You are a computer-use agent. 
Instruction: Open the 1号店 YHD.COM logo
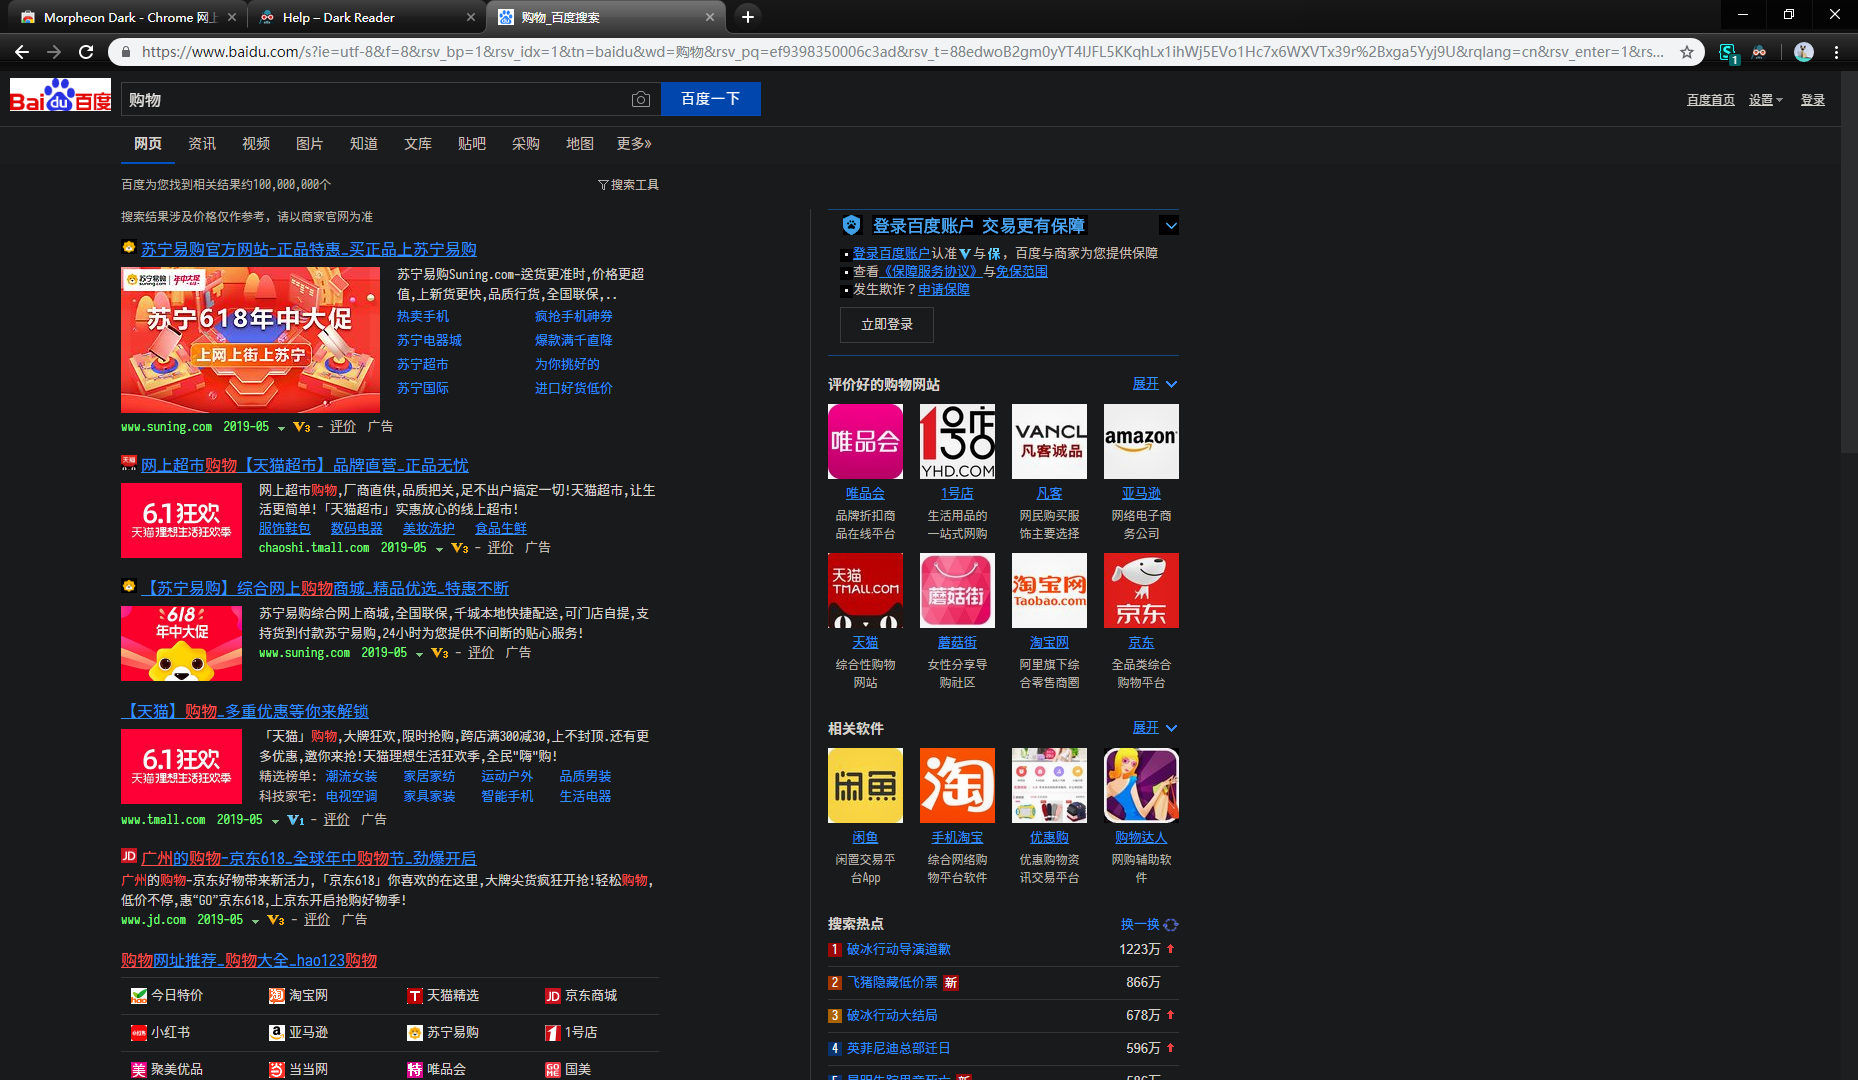(957, 441)
